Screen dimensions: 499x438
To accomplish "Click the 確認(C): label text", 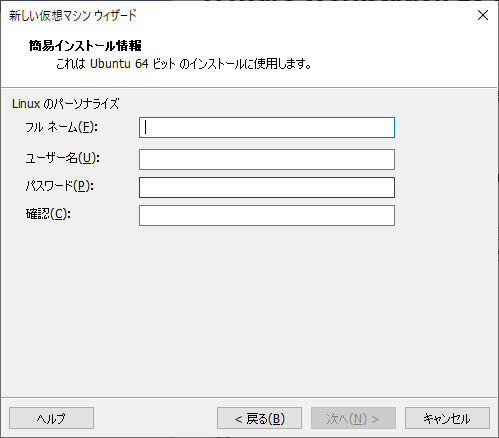I will click(48, 214).
